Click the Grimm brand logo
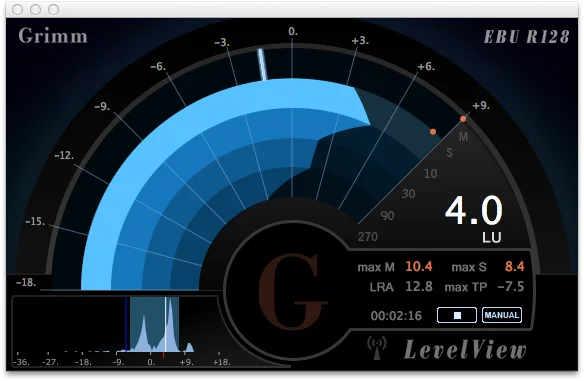The image size is (584, 381). 53,36
